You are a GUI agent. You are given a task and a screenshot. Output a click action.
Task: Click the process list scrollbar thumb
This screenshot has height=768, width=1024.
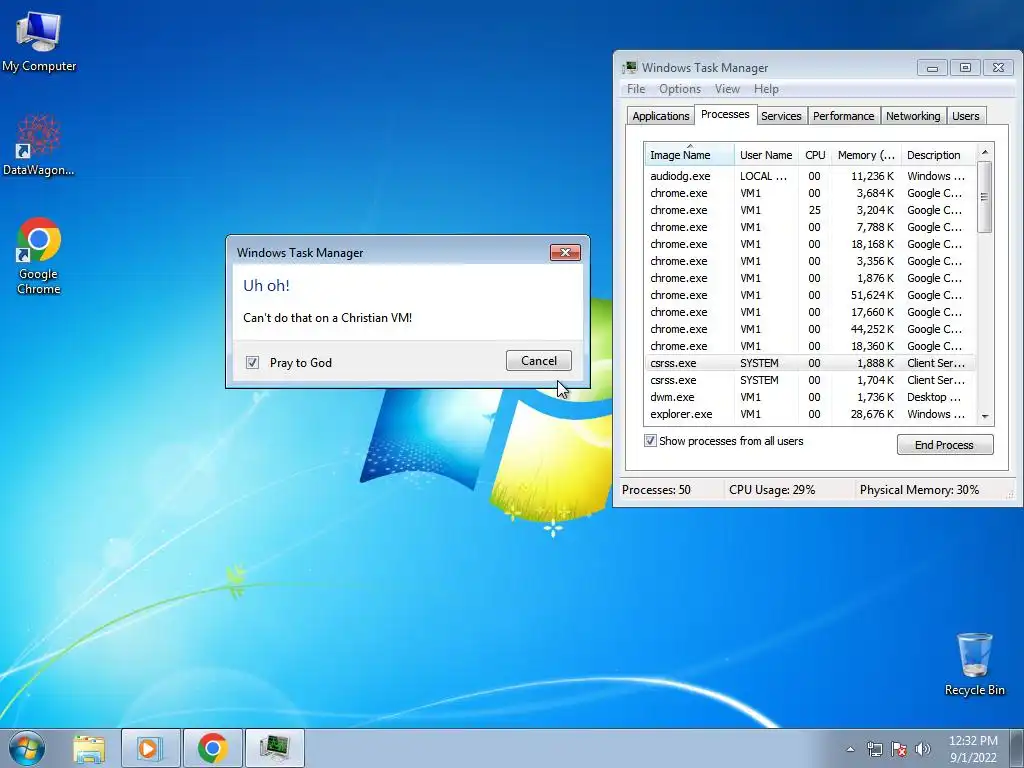[x=985, y=197]
